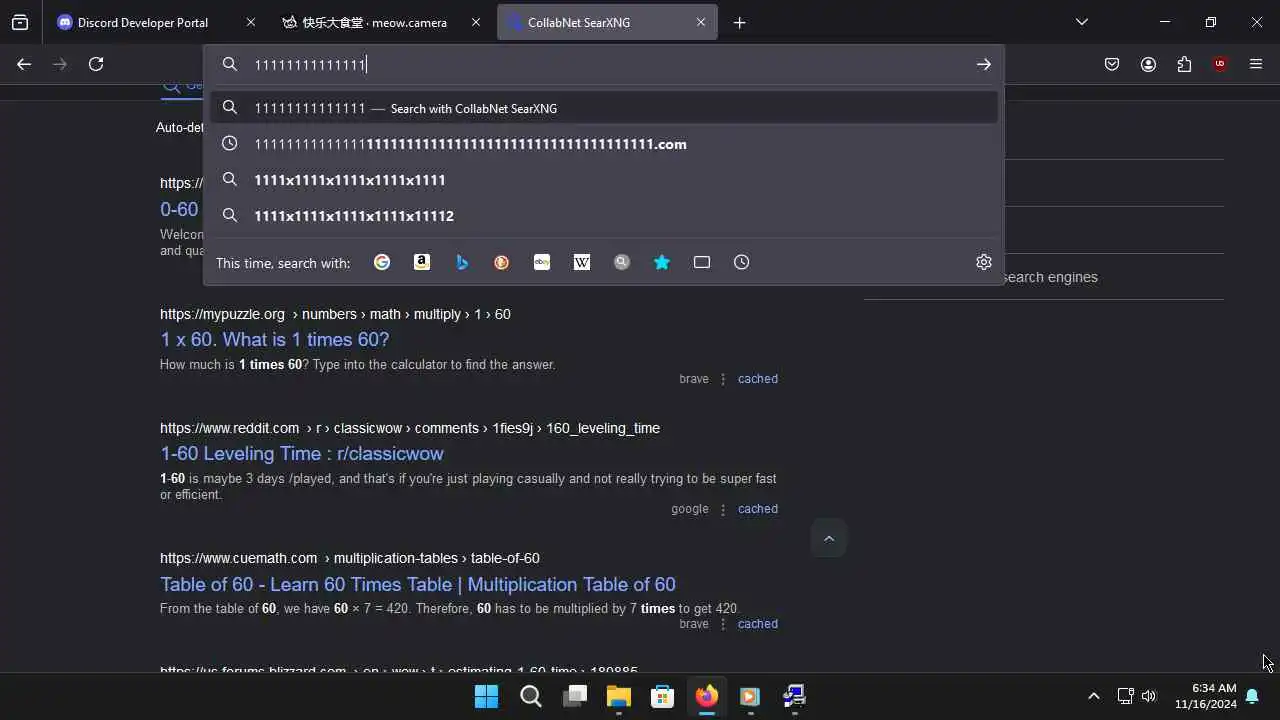
Task: Close the Discord Developer Portal tab
Action: (x=251, y=22)
